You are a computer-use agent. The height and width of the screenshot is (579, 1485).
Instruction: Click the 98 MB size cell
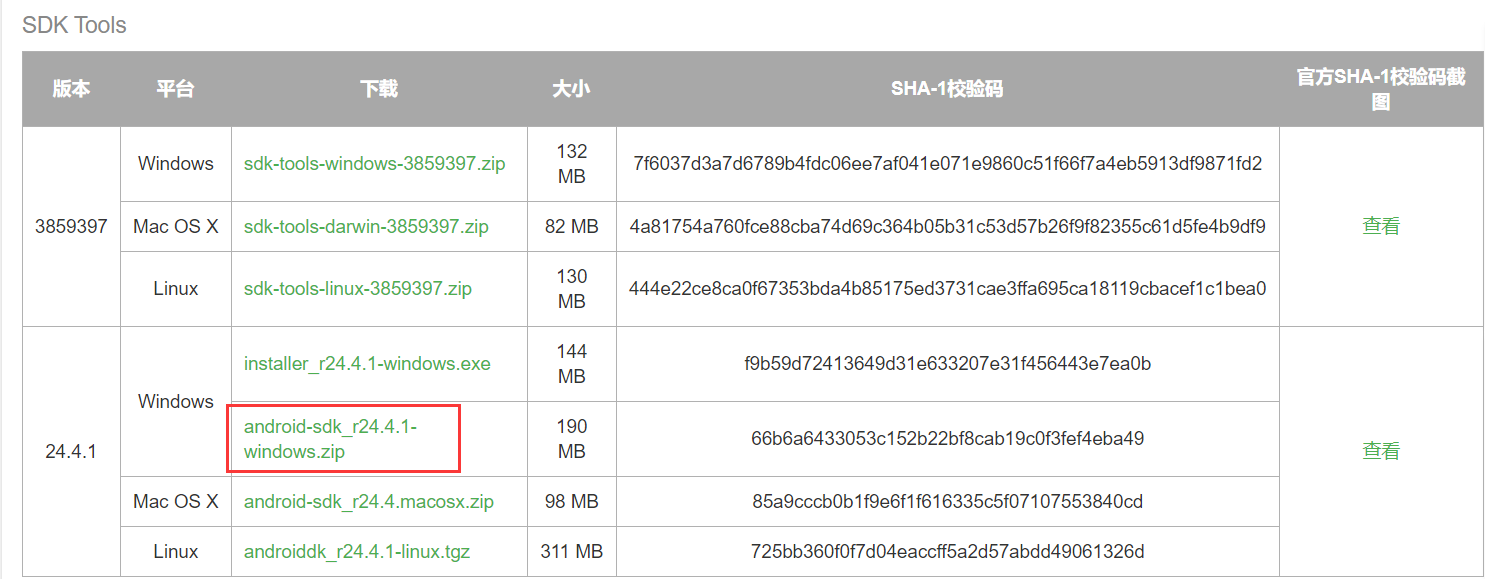pyautogui.click(x=571, y=502)
